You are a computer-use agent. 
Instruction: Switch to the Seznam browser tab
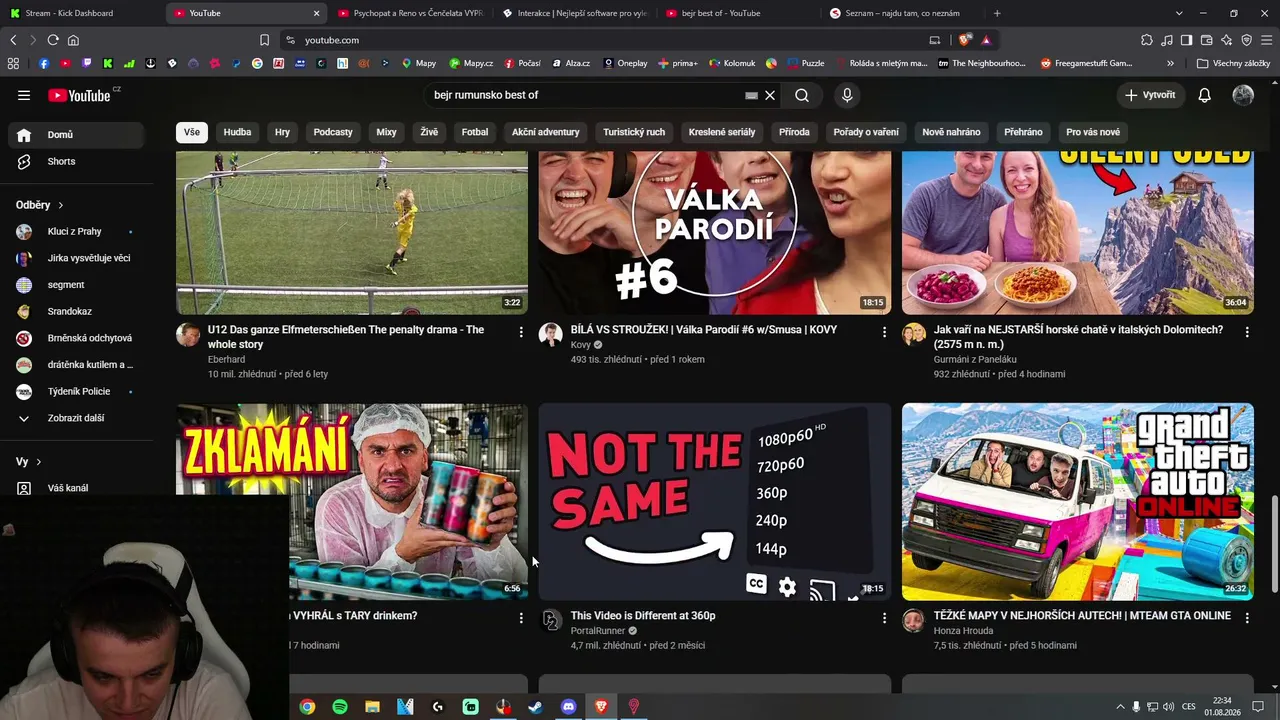(x=903, y=13)
